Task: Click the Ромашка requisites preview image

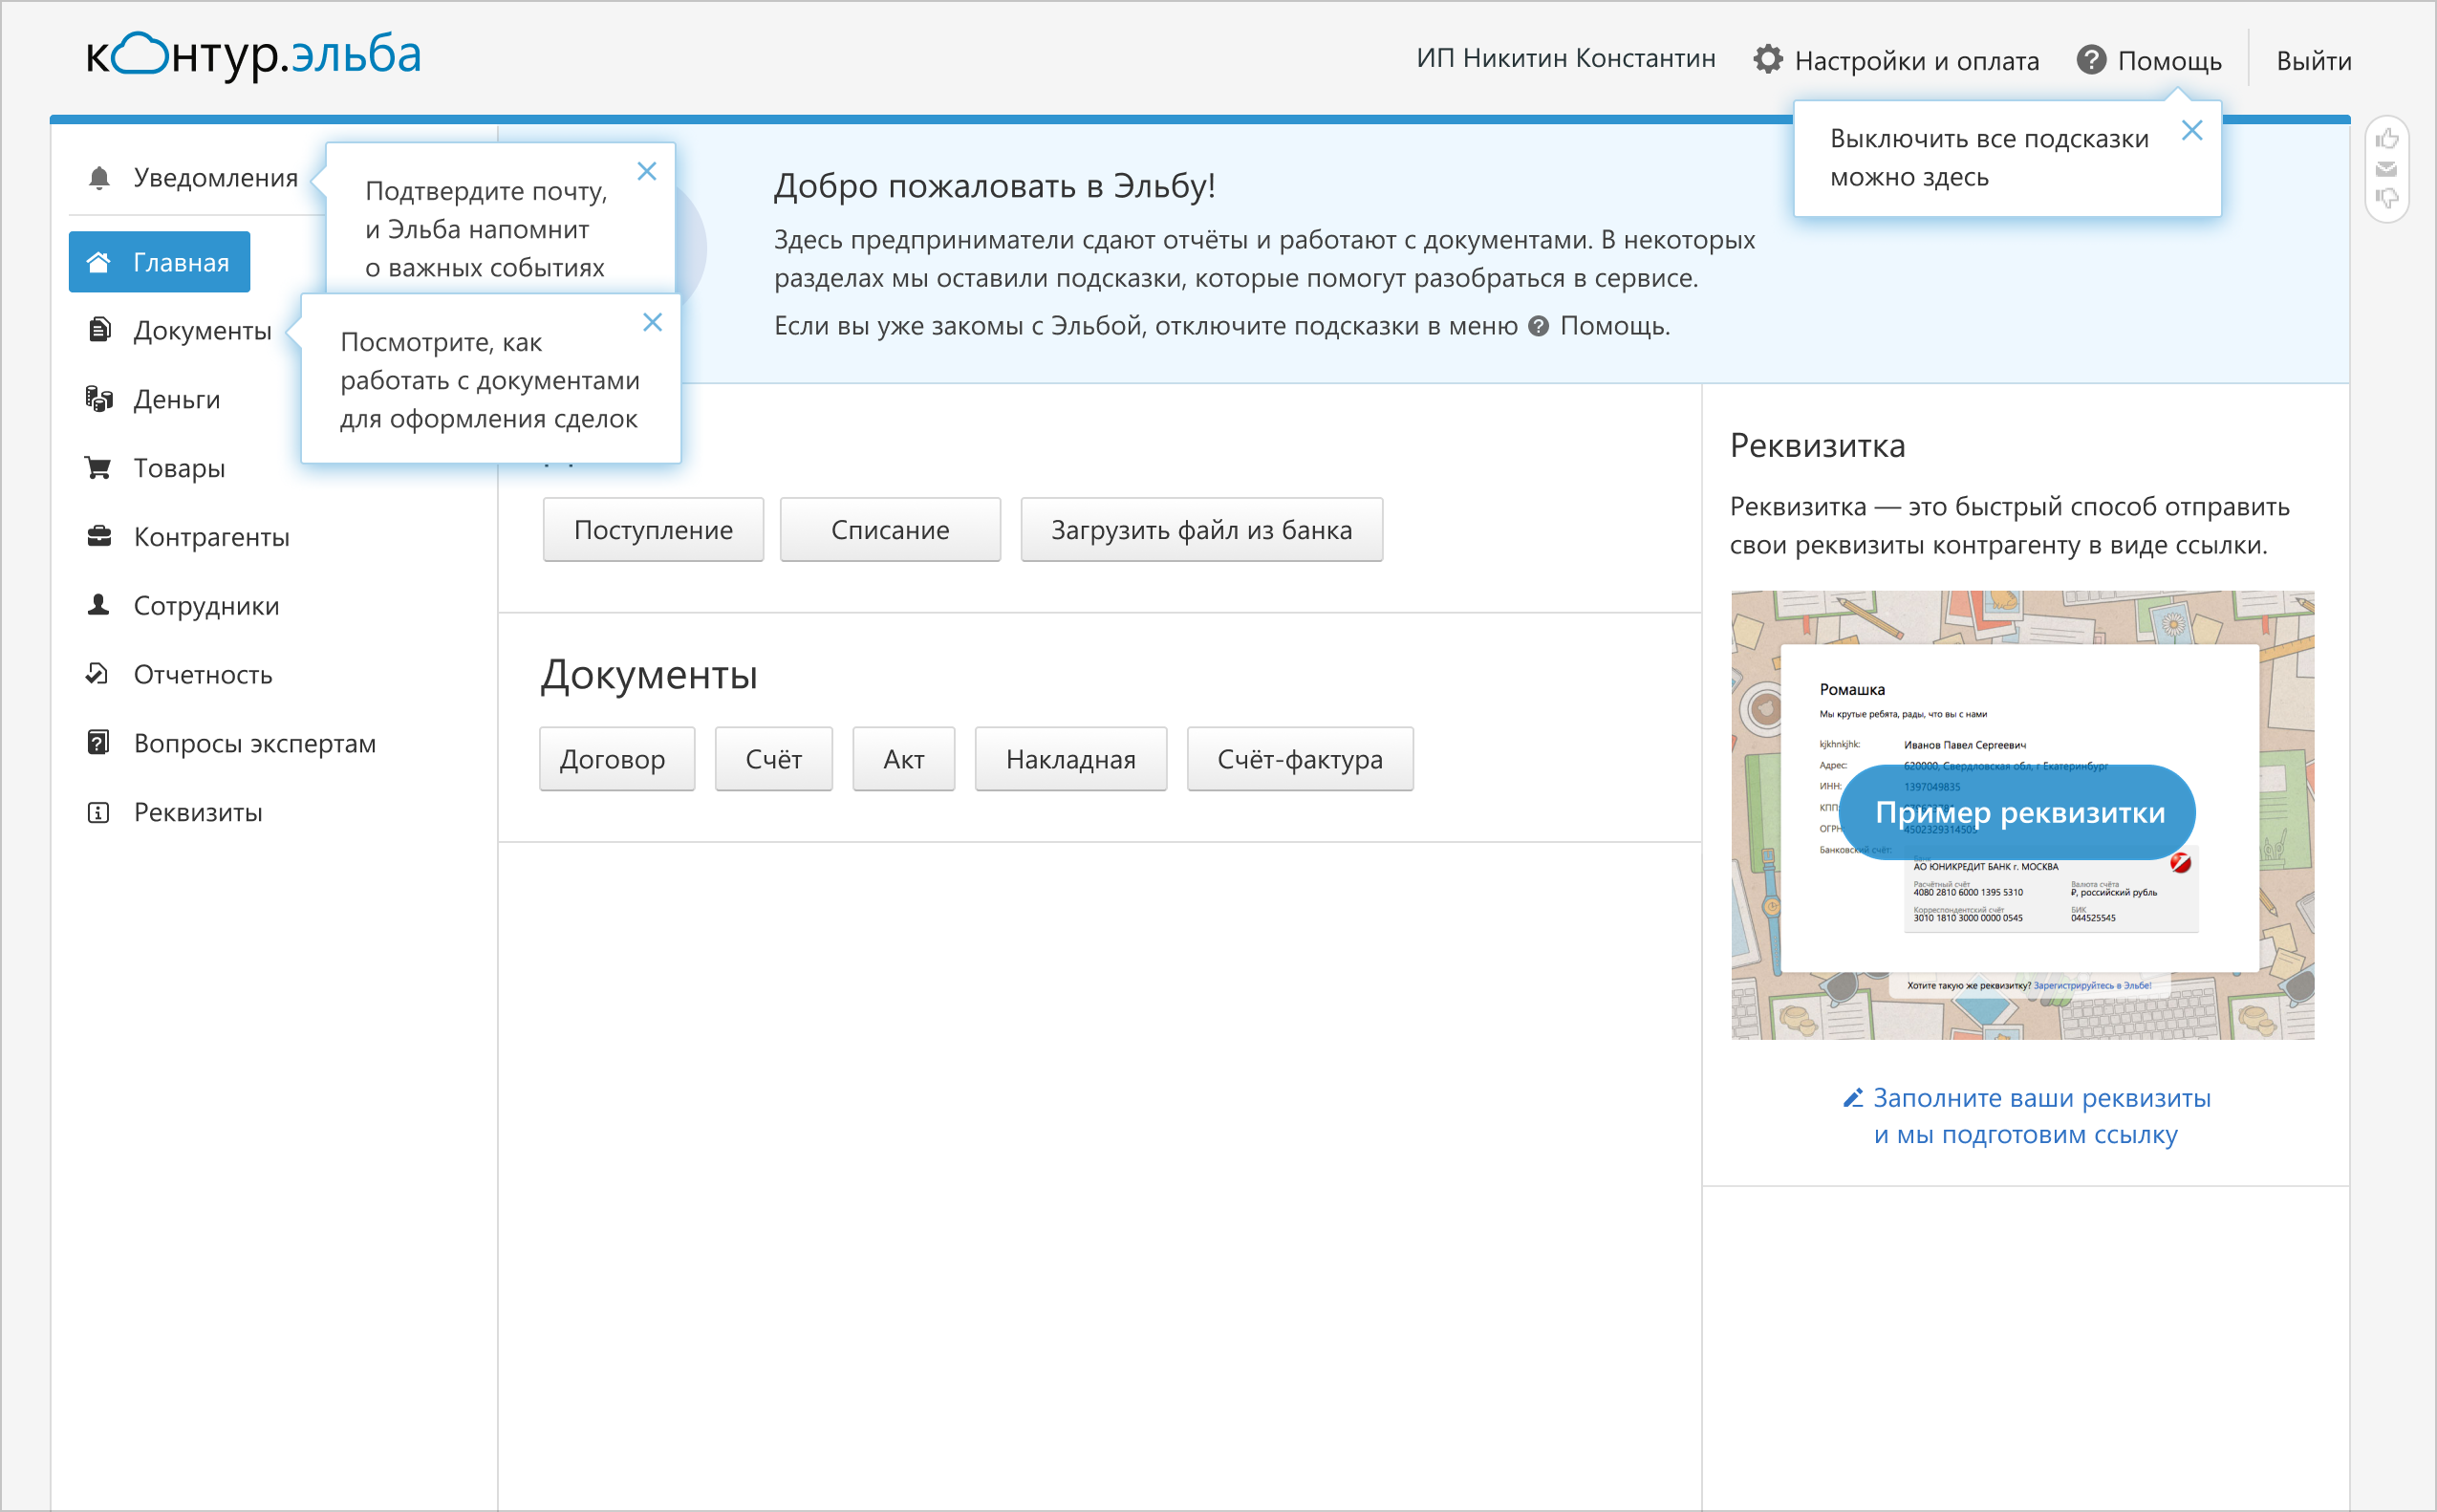Action: pos(2022,815)
